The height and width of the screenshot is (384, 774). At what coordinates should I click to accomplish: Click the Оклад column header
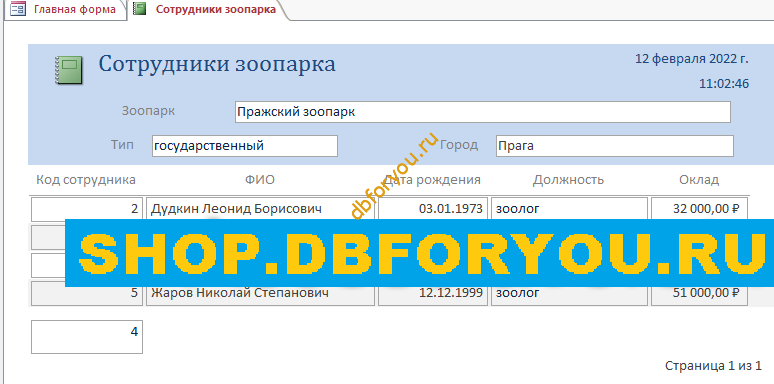[699, 180]
